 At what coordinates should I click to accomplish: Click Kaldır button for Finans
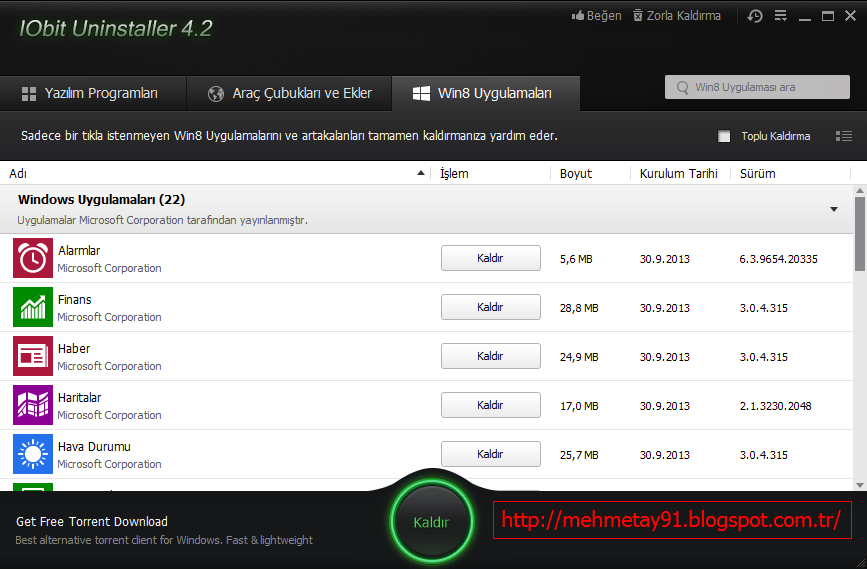[x=490, y=307]
